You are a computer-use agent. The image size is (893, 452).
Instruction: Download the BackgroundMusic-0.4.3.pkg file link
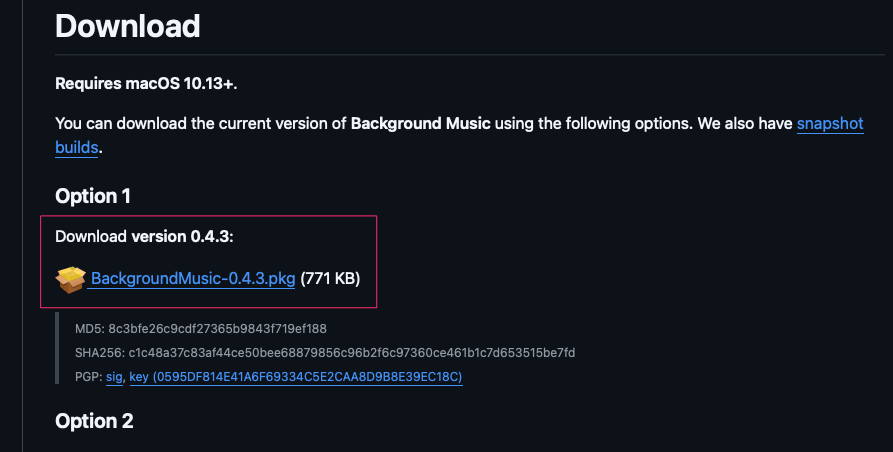193,279
